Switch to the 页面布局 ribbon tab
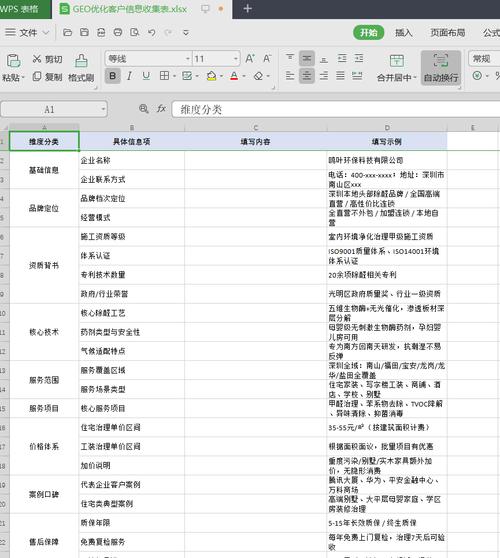 point(448,33)
